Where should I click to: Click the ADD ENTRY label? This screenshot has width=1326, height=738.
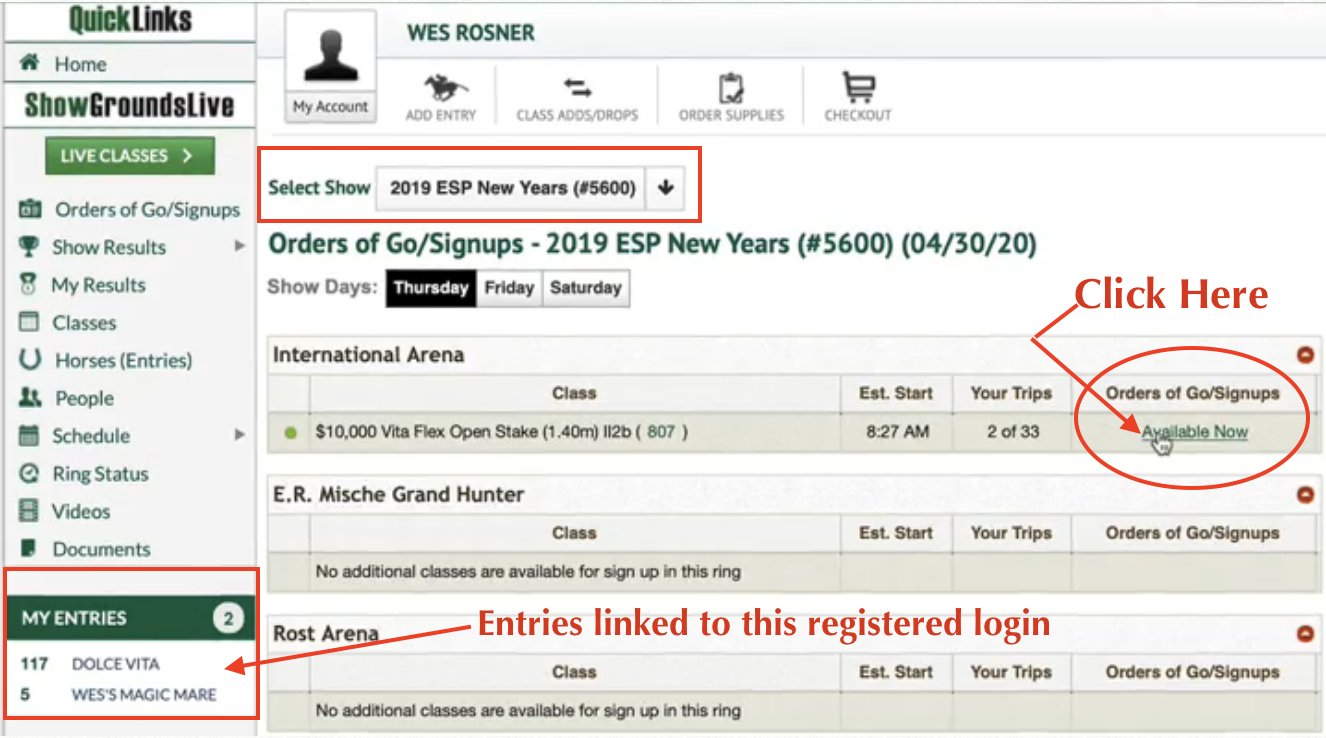pyautogui.click(x=441, y=115)
